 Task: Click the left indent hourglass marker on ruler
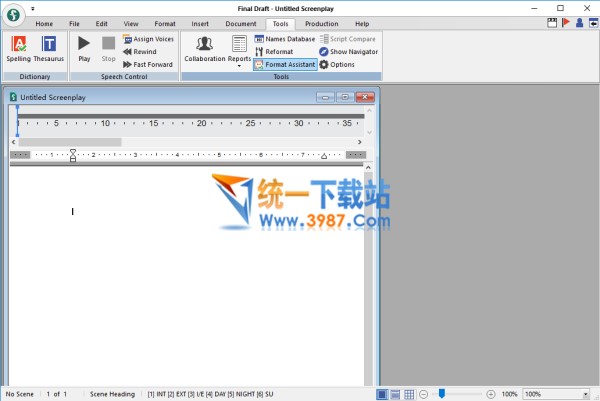(x=73, y=155)
